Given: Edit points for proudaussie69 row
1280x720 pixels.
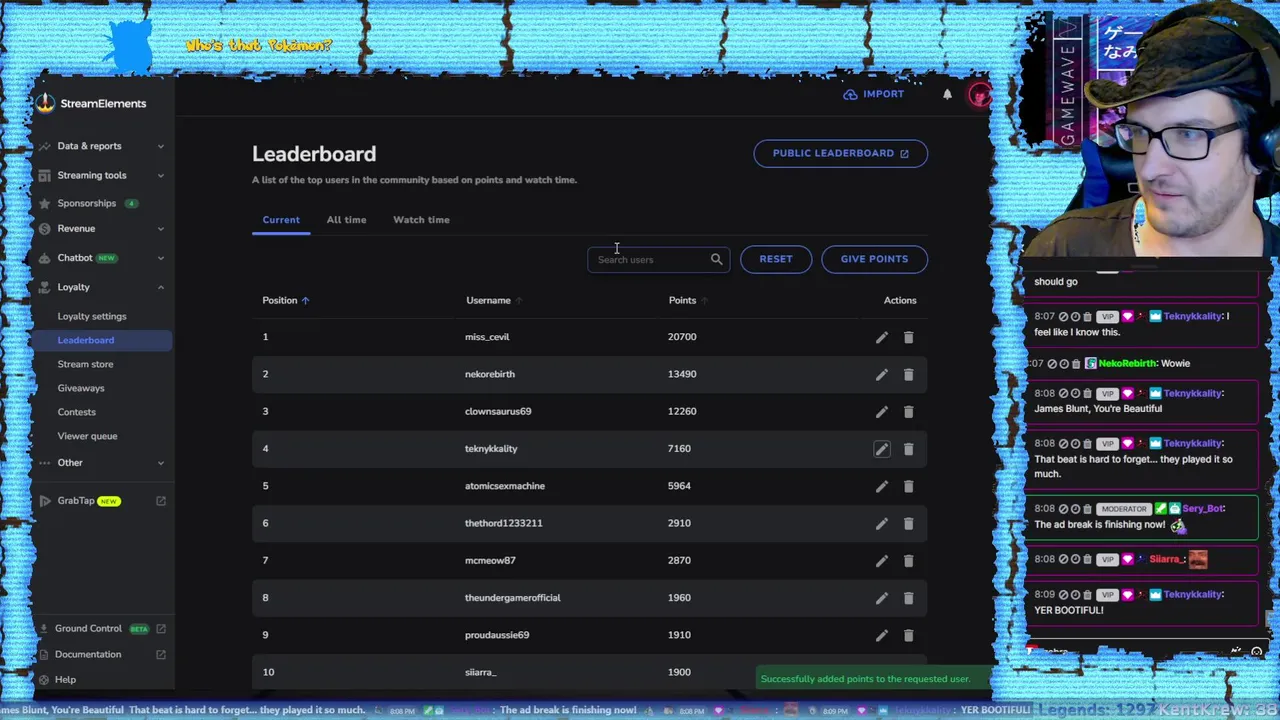Looking at the screenshot, I should tap(881, 635).
